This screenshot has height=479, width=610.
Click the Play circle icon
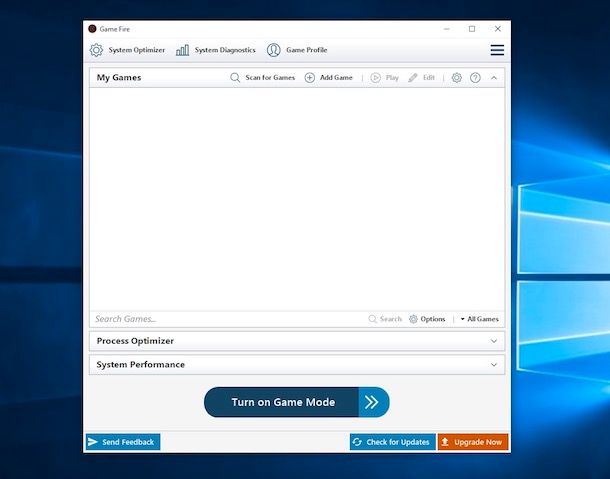(x=375, y=78)
